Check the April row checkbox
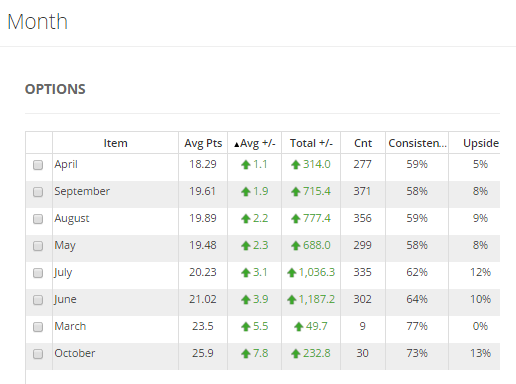Screen dimensions: 516x384 point(38,165)
